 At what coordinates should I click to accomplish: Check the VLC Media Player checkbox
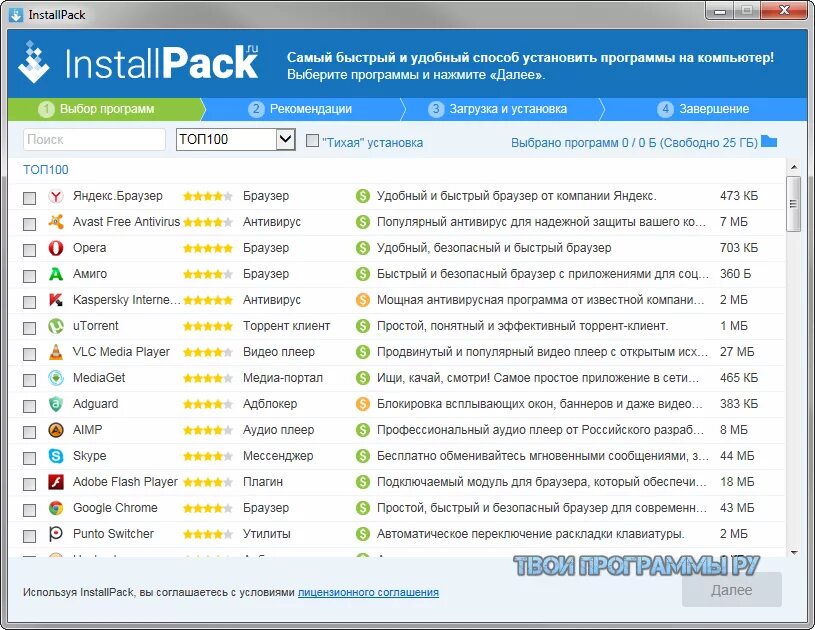pos(30,354)
